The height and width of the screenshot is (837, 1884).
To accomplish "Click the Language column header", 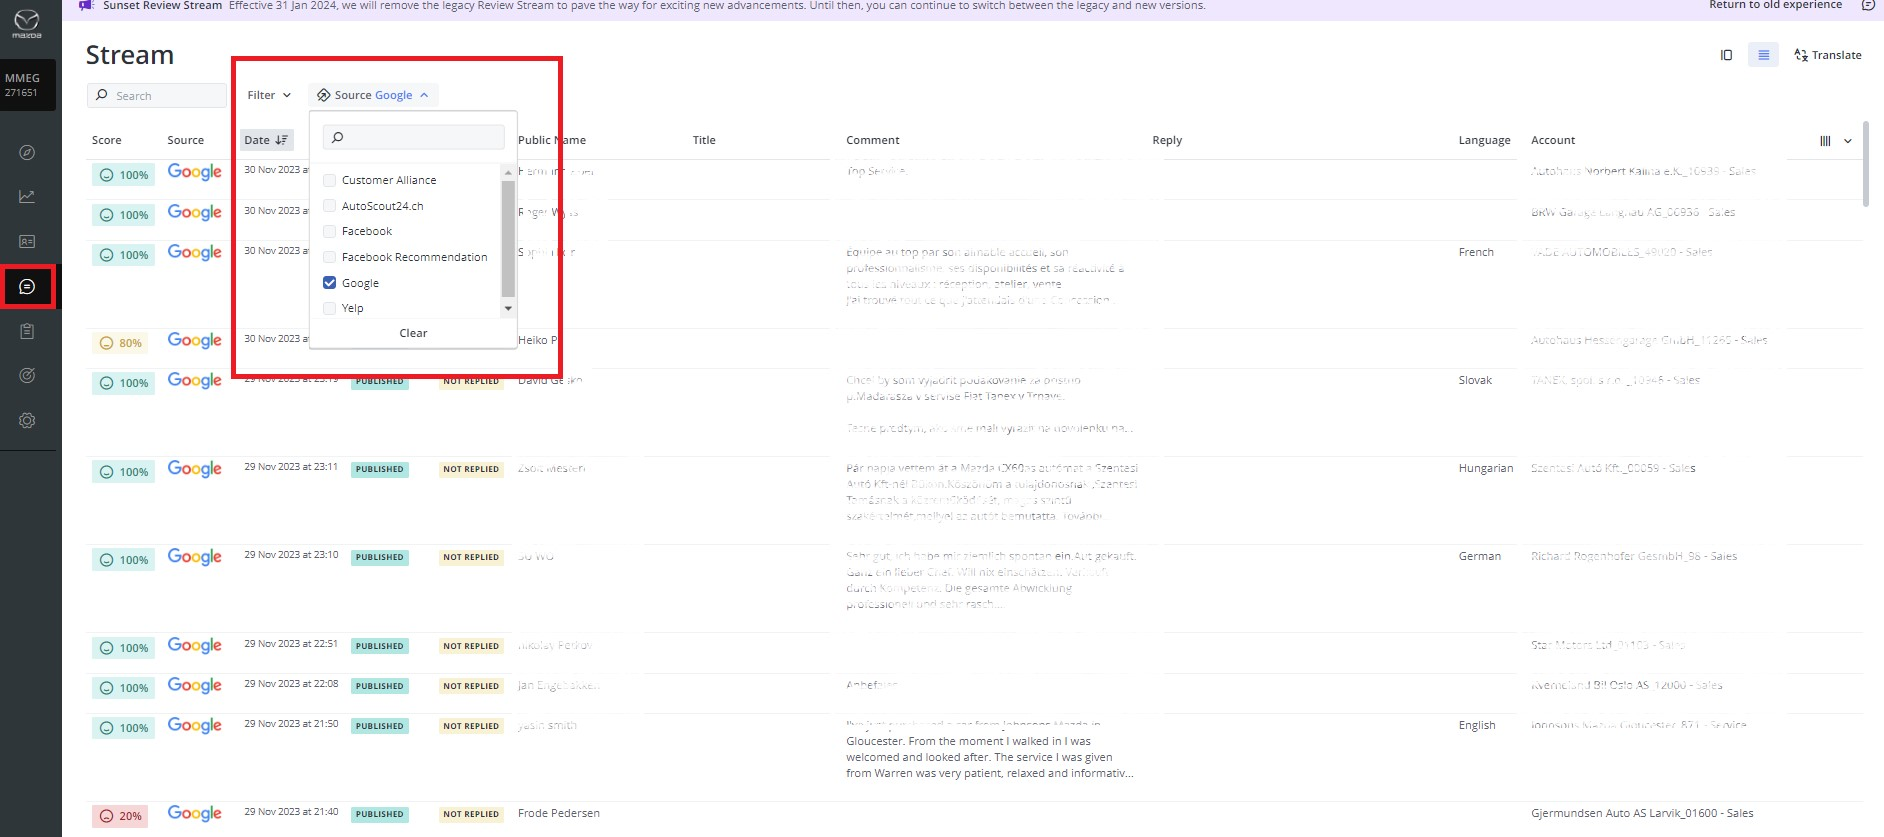I will 1484,140.
